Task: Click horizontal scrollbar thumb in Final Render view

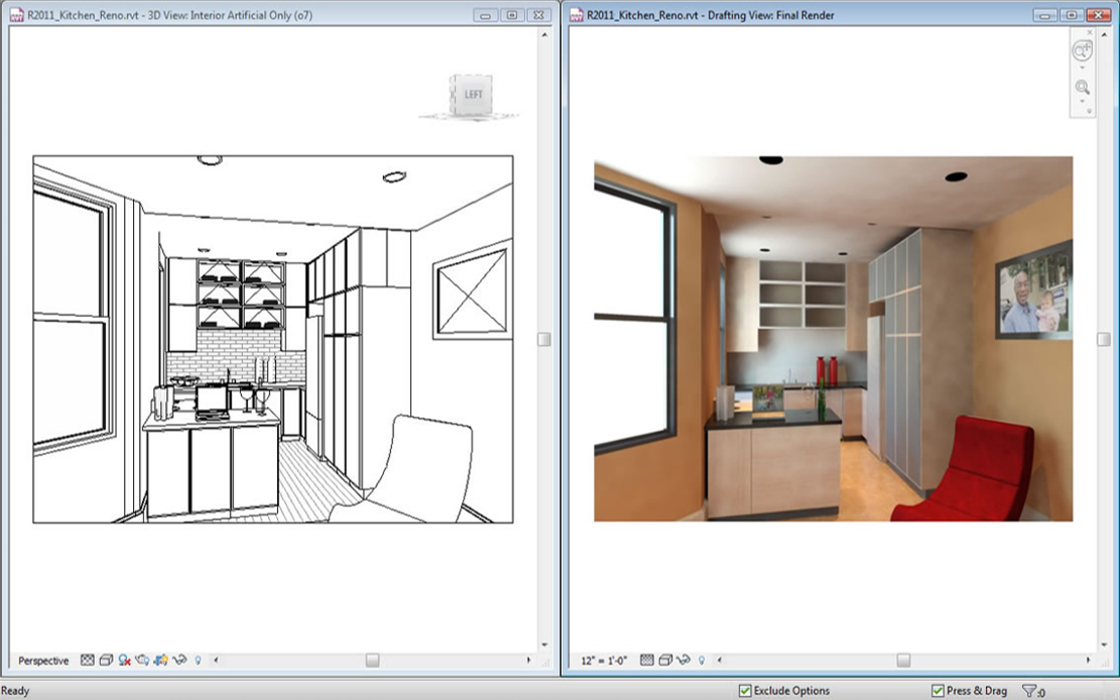Action: (903, 660)
